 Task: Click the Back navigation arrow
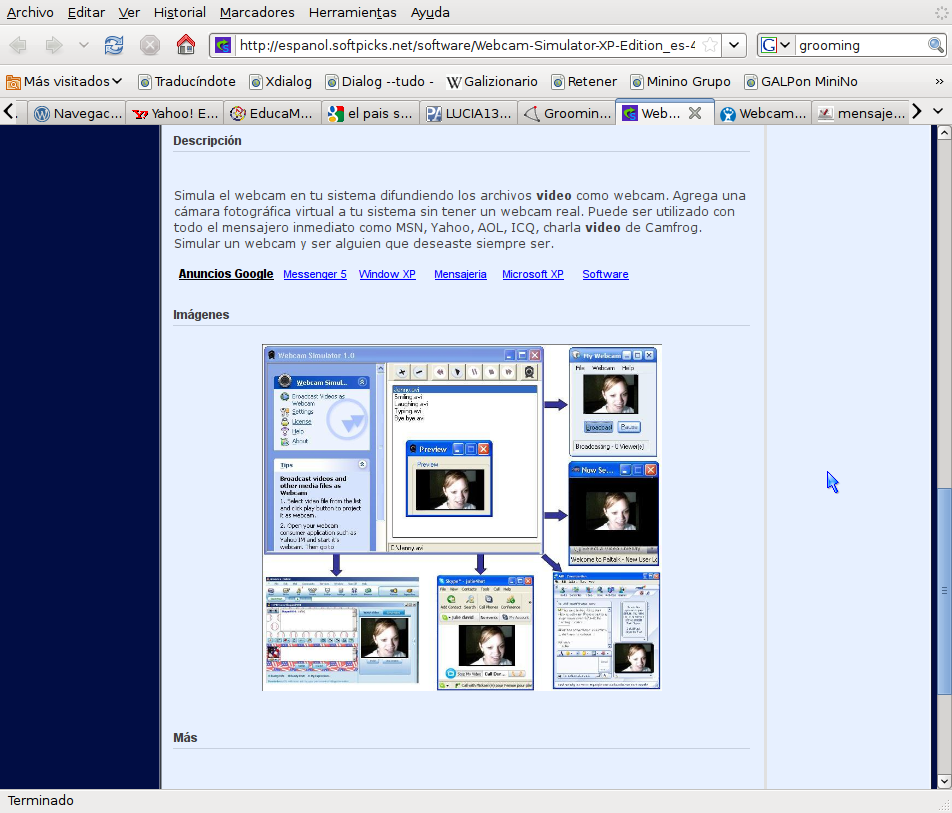pyautogui.click(x=18, y=45)
